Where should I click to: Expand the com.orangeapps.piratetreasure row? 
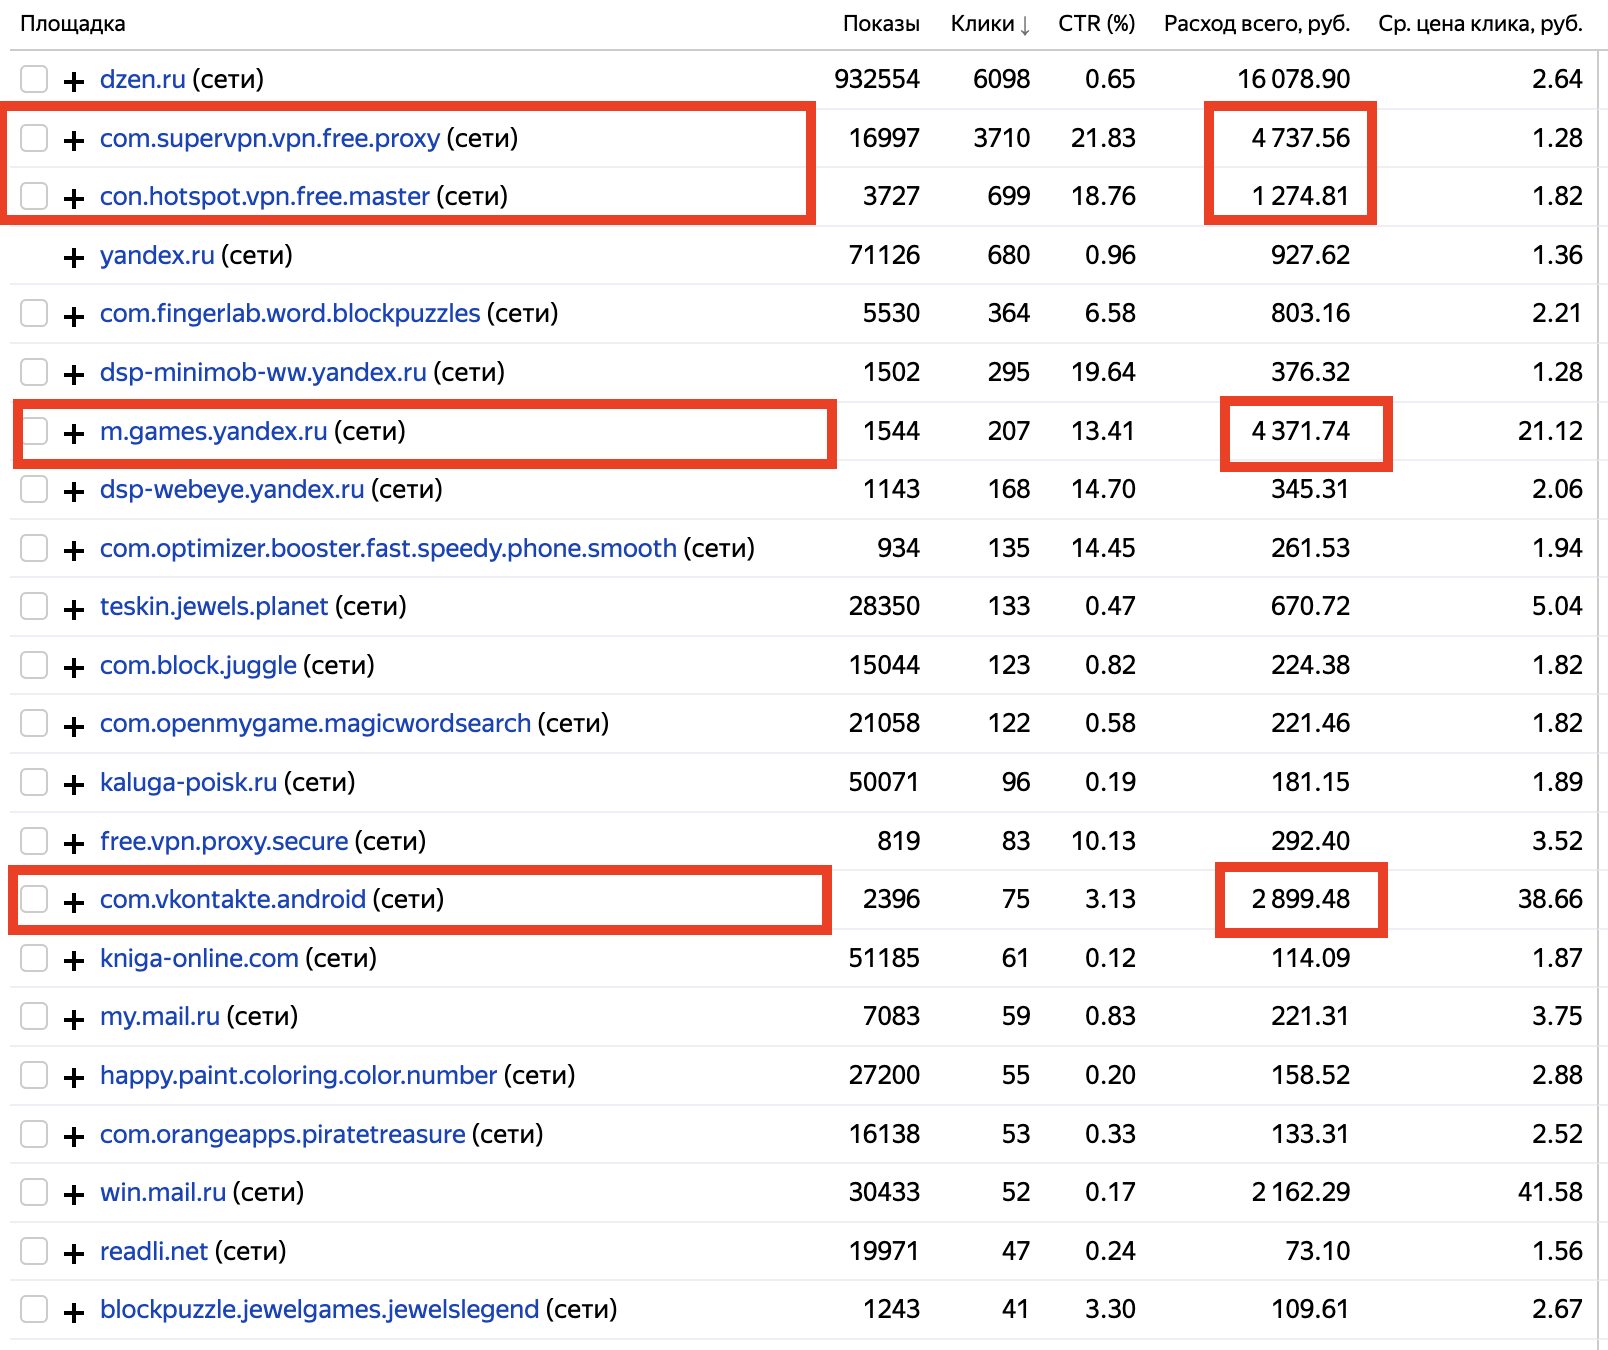click(73, 1136)
